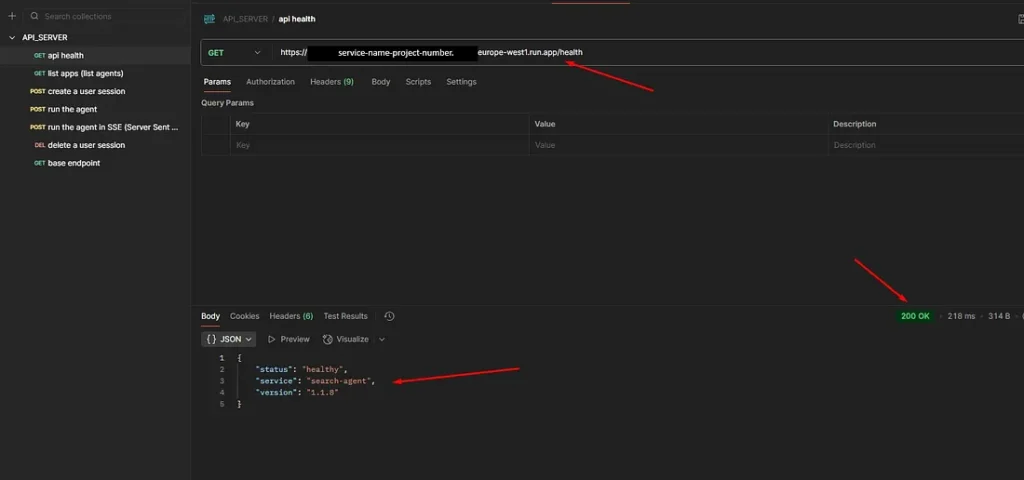Click the Visualize icon in the response toolbar

tap(326, 340)
